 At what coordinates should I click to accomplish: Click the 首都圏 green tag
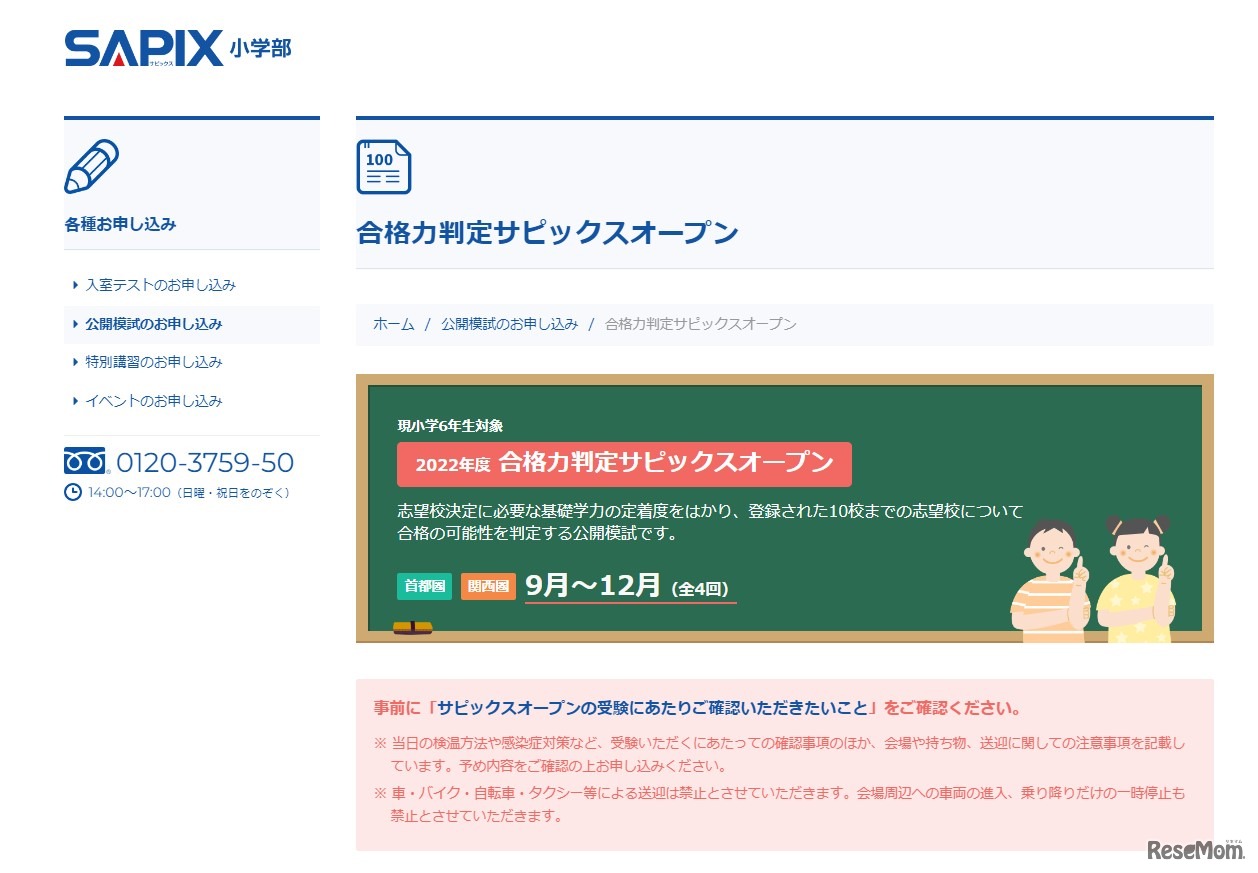pyautogui.click(x=425, y=586)
